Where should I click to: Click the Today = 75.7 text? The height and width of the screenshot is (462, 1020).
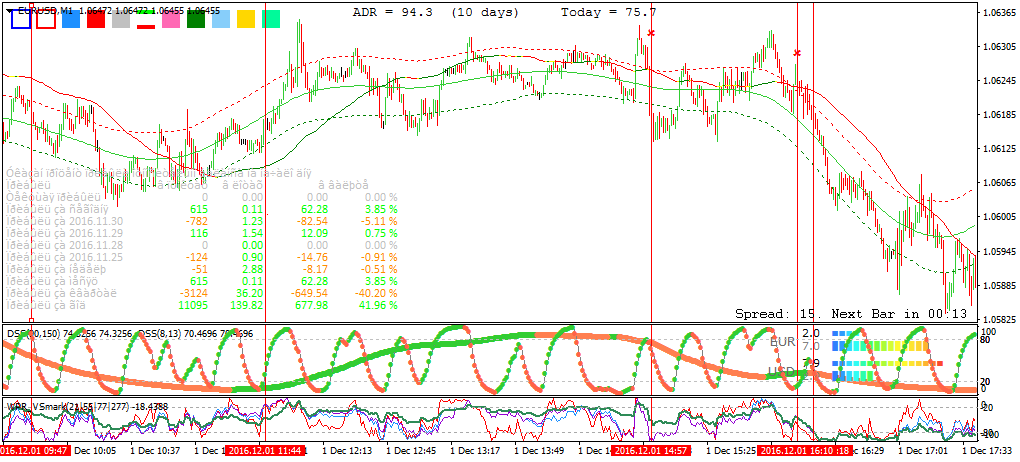pos(609,12)
